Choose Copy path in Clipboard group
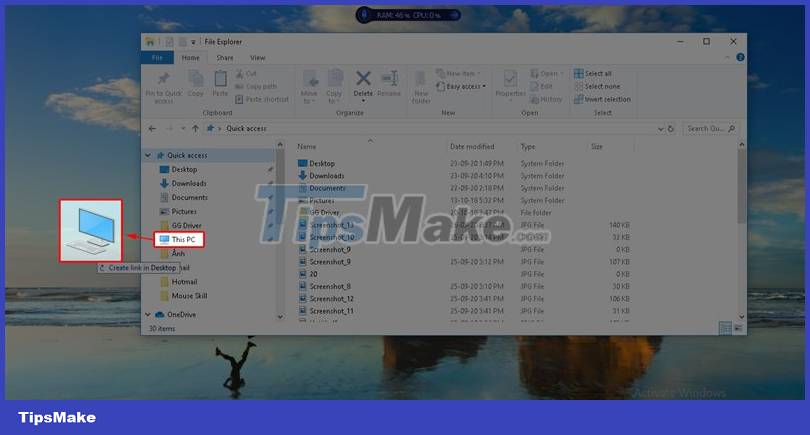This screenshot has height=435, width=810. coord(256,86)
